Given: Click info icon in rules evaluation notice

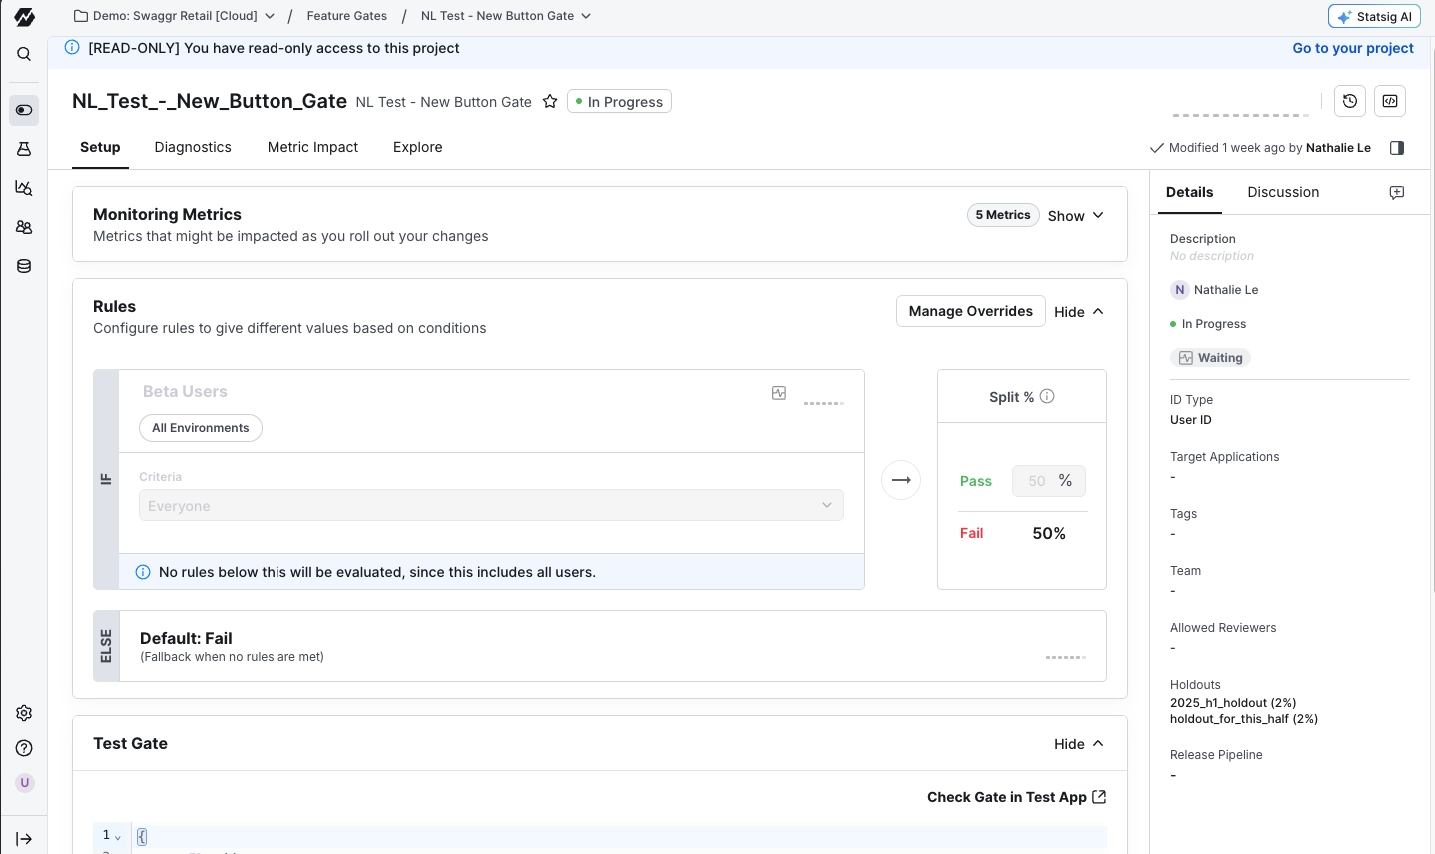Looking at the screenshot, I should click(143, 572).
